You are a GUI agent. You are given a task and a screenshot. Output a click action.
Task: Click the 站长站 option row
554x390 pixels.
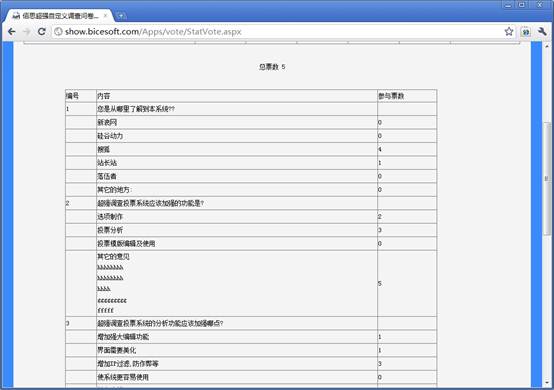point(251,163)
